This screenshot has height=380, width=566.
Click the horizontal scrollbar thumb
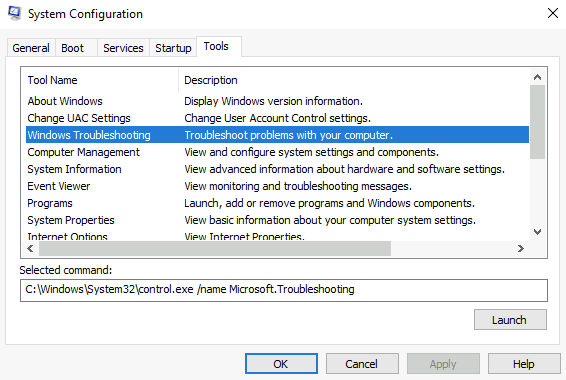pos(215,249)
